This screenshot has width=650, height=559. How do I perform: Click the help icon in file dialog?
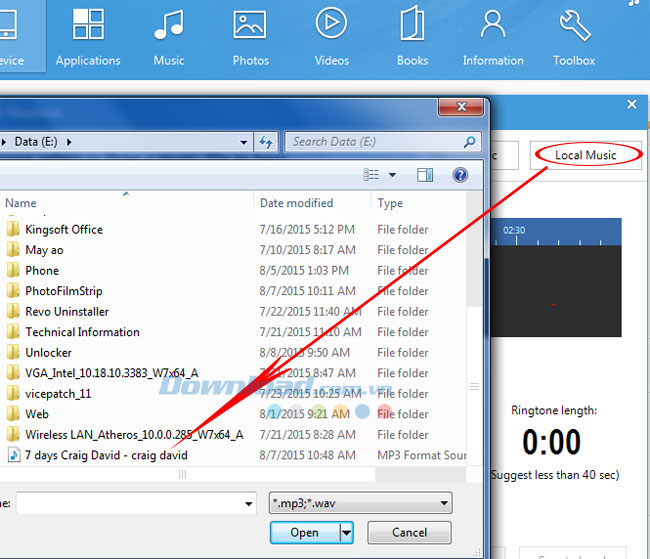pyautogui.click(x=460, y=175)
